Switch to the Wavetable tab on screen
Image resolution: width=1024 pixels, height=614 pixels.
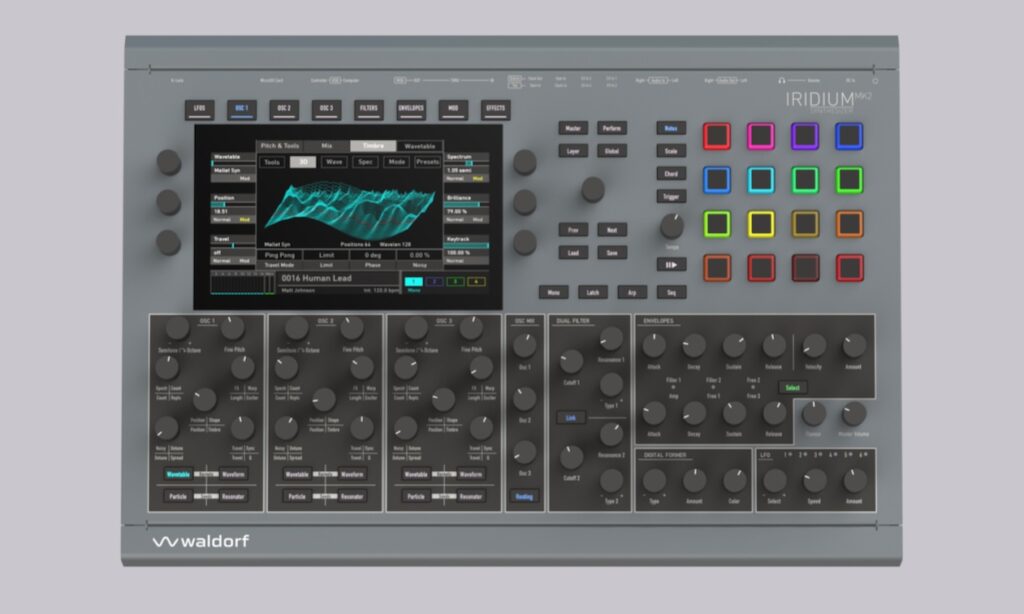(421, 146)
